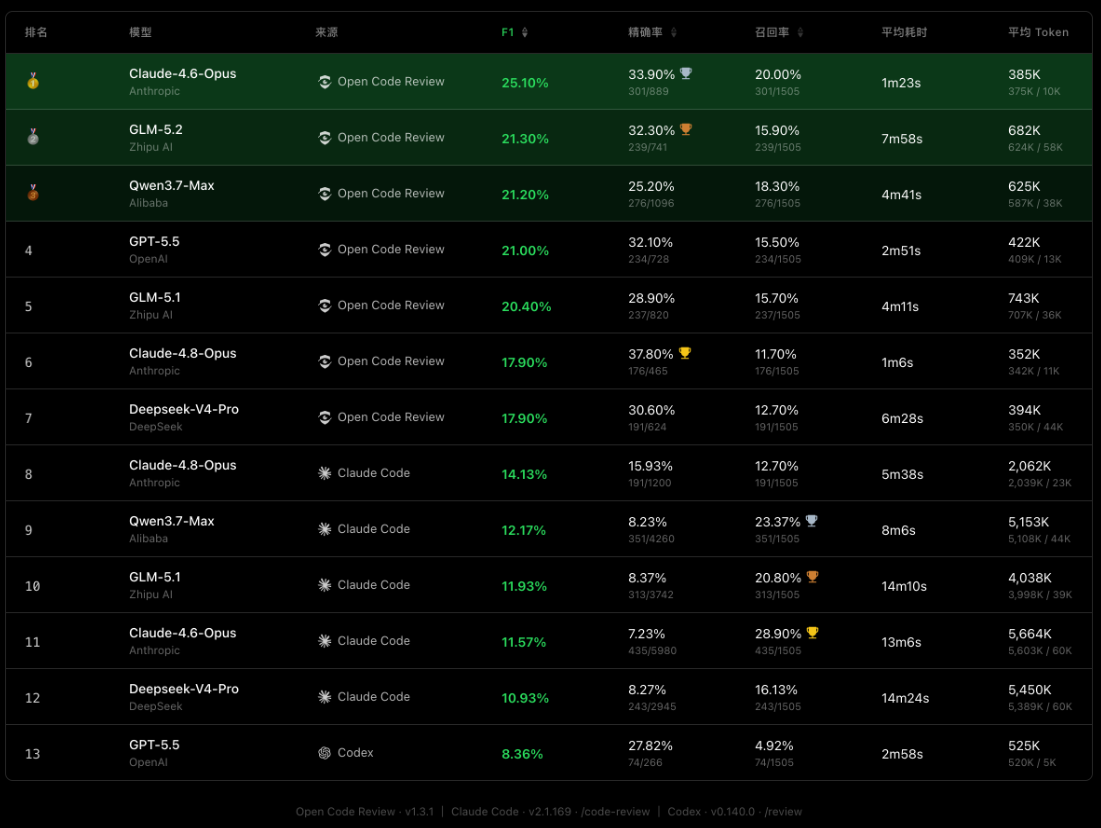Click rank number 4
The height and width of the screenshot is (828, 1101).
point(29,251)
